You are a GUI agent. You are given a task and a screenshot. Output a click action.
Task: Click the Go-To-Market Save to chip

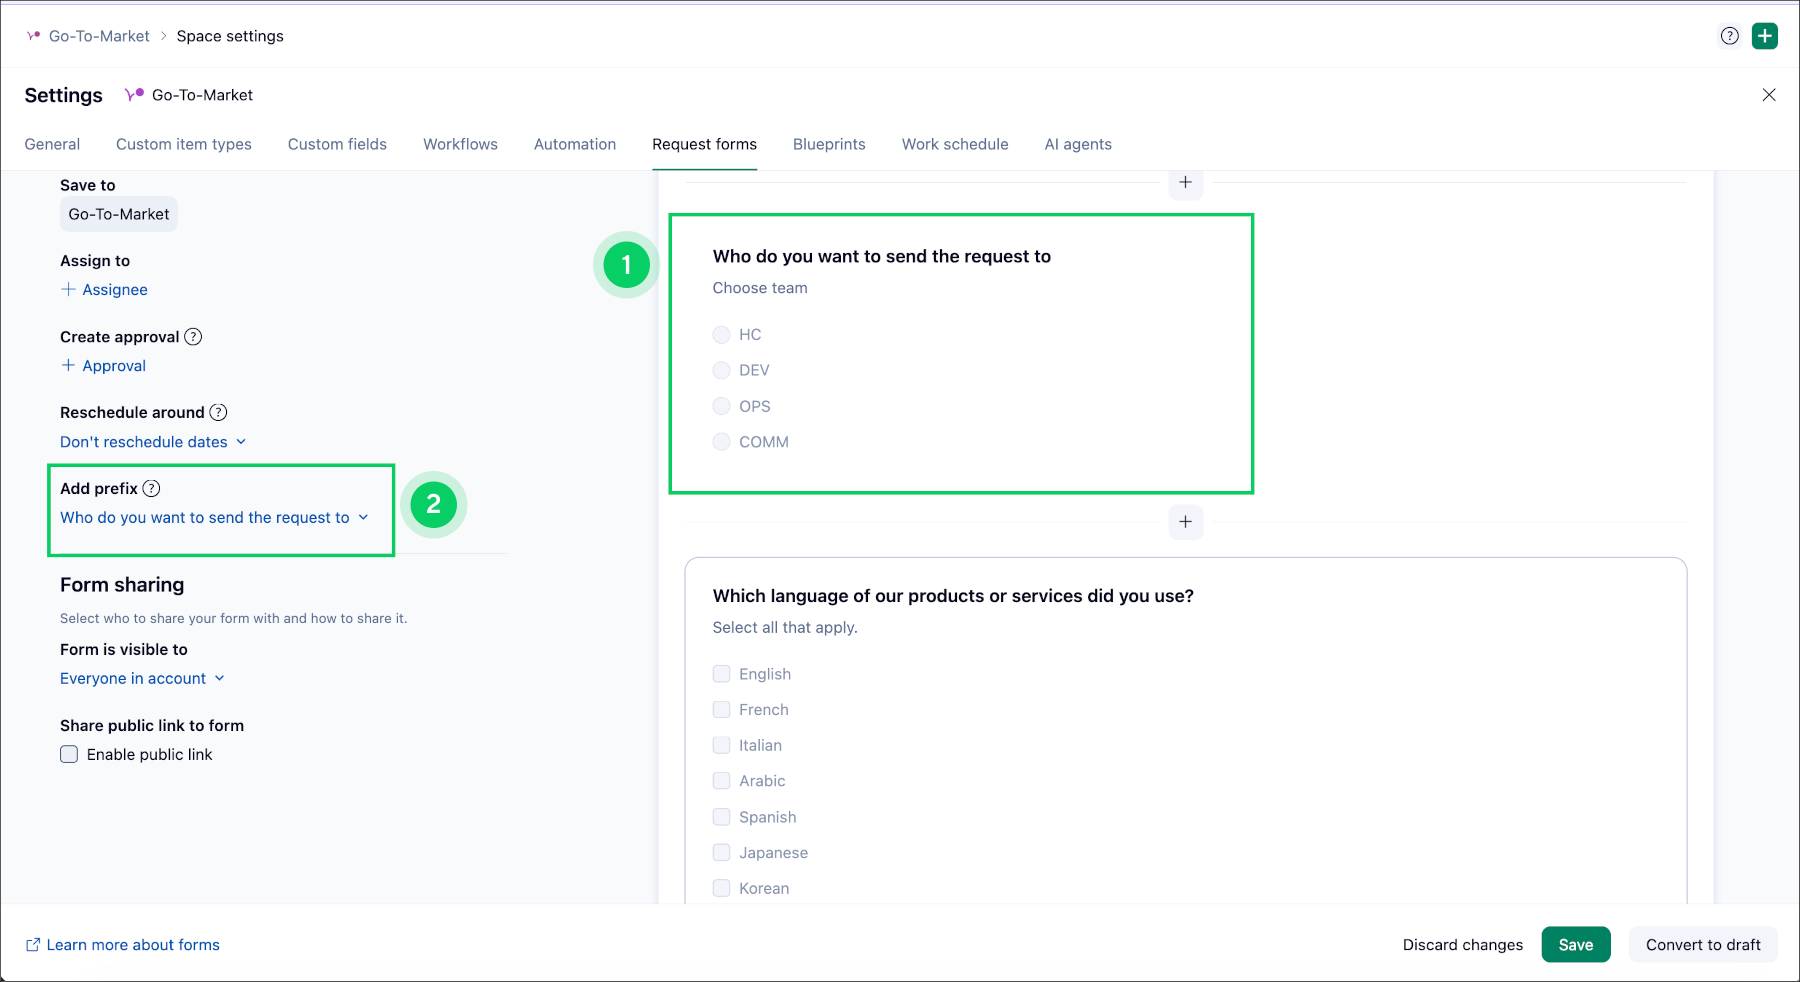(x=119, y=214)
